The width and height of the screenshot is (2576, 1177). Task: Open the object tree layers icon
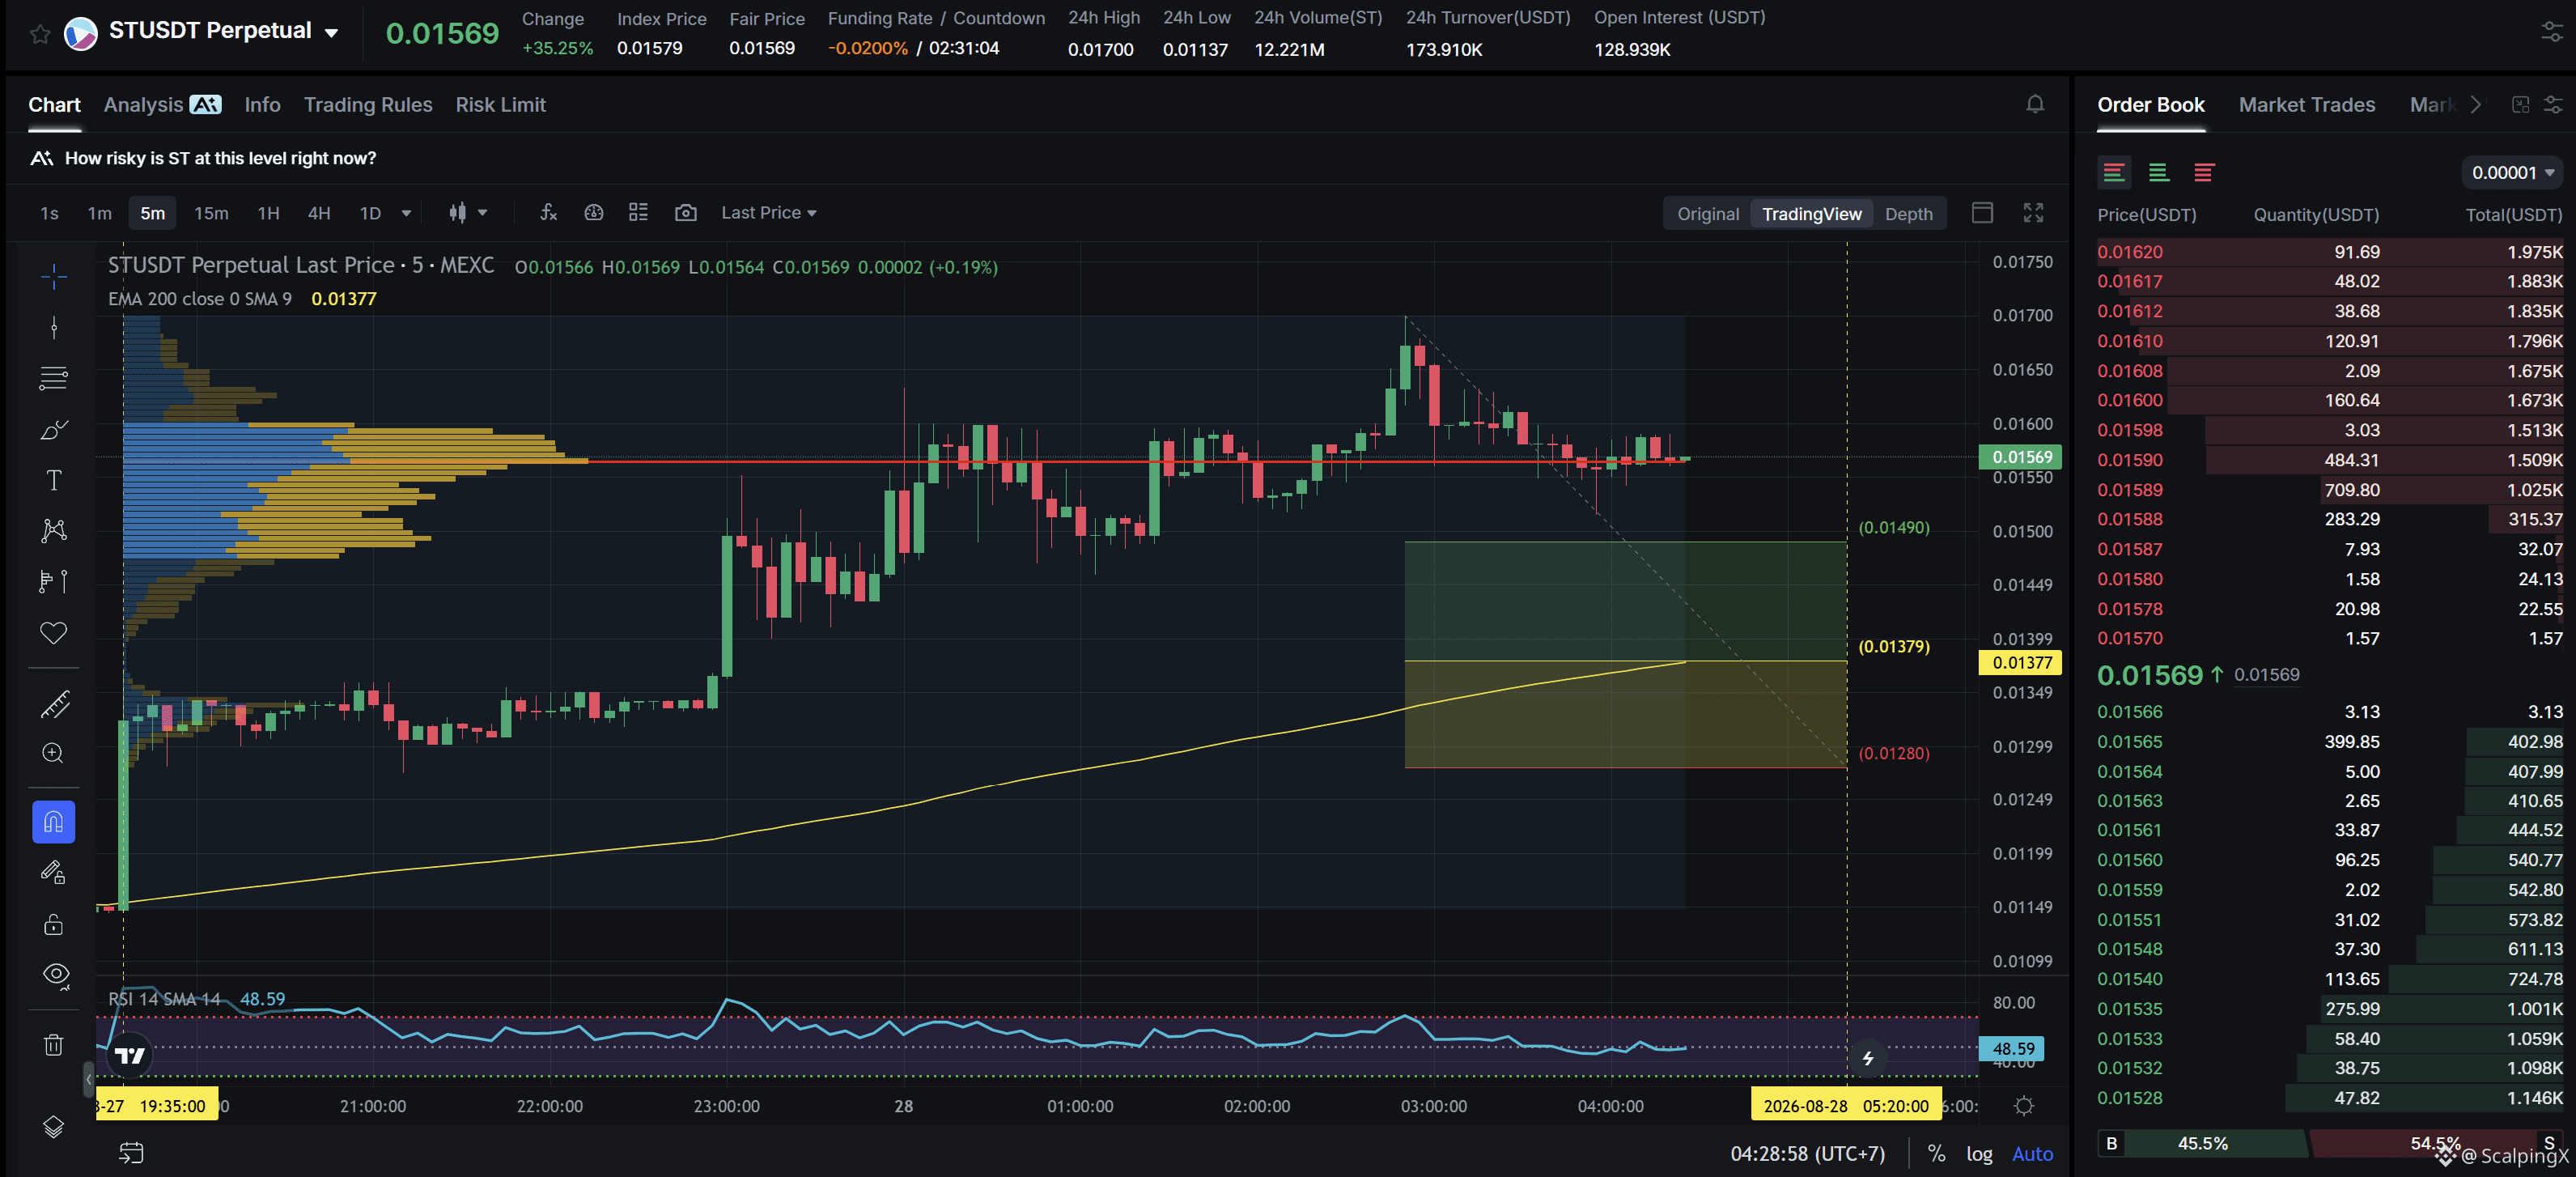tap(54, 1127)
